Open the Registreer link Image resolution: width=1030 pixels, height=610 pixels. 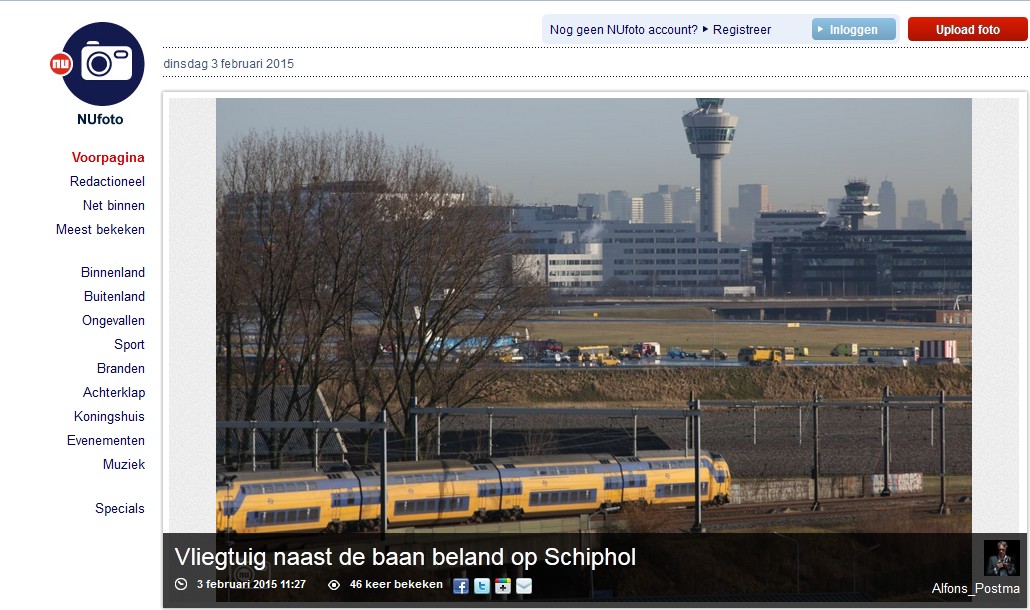pos(742,30)
